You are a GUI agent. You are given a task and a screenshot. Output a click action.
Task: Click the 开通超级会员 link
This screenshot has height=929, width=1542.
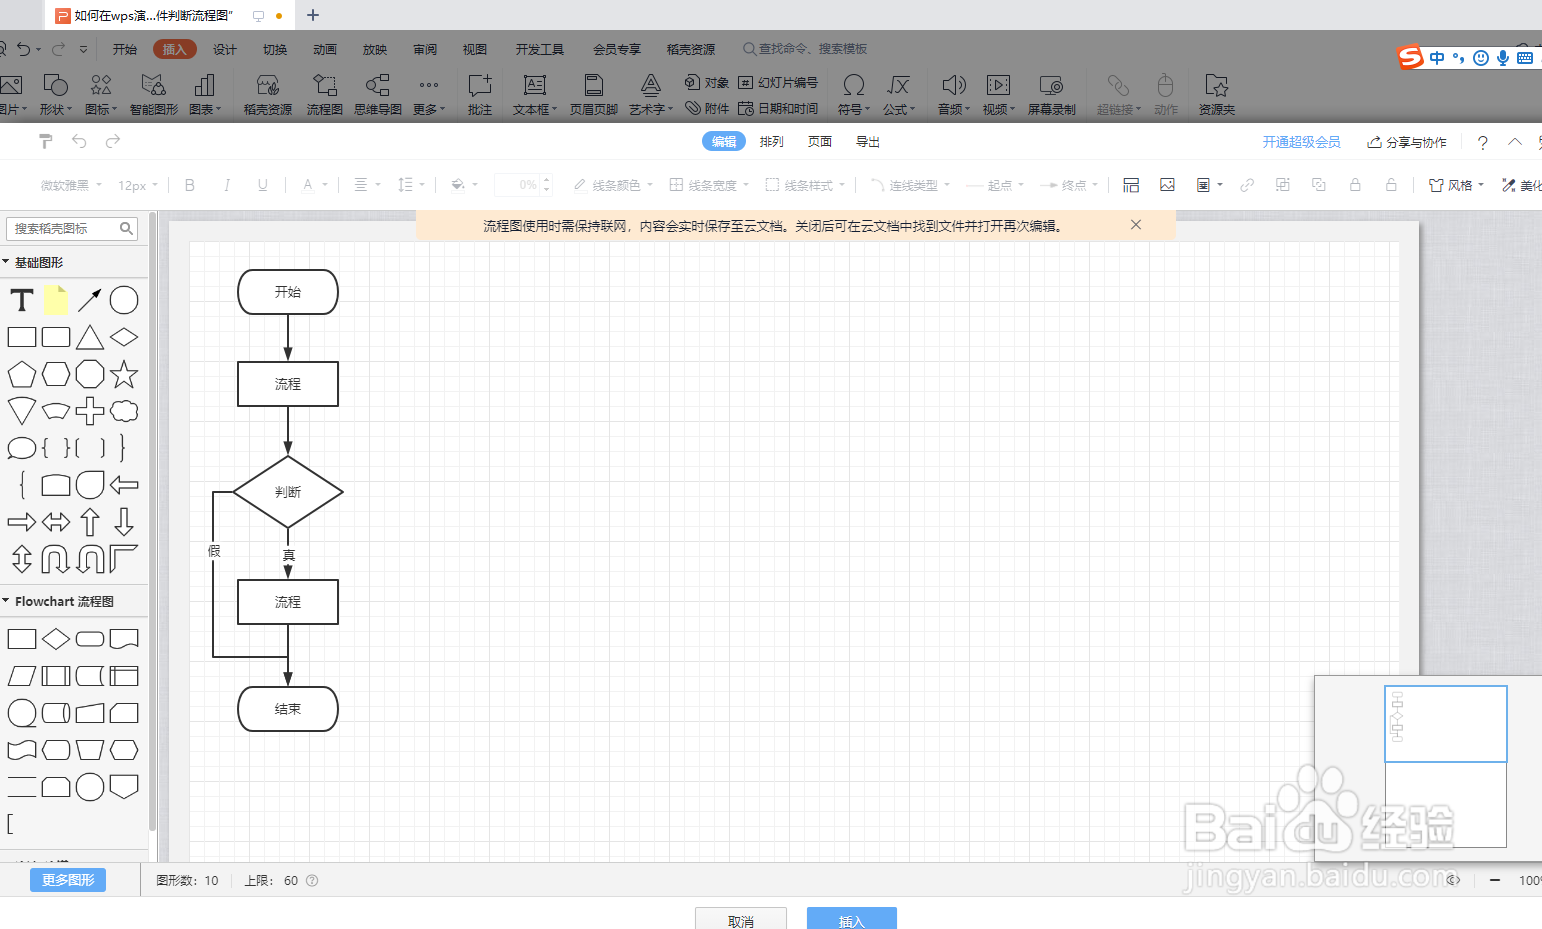(x=1301, y=142)
